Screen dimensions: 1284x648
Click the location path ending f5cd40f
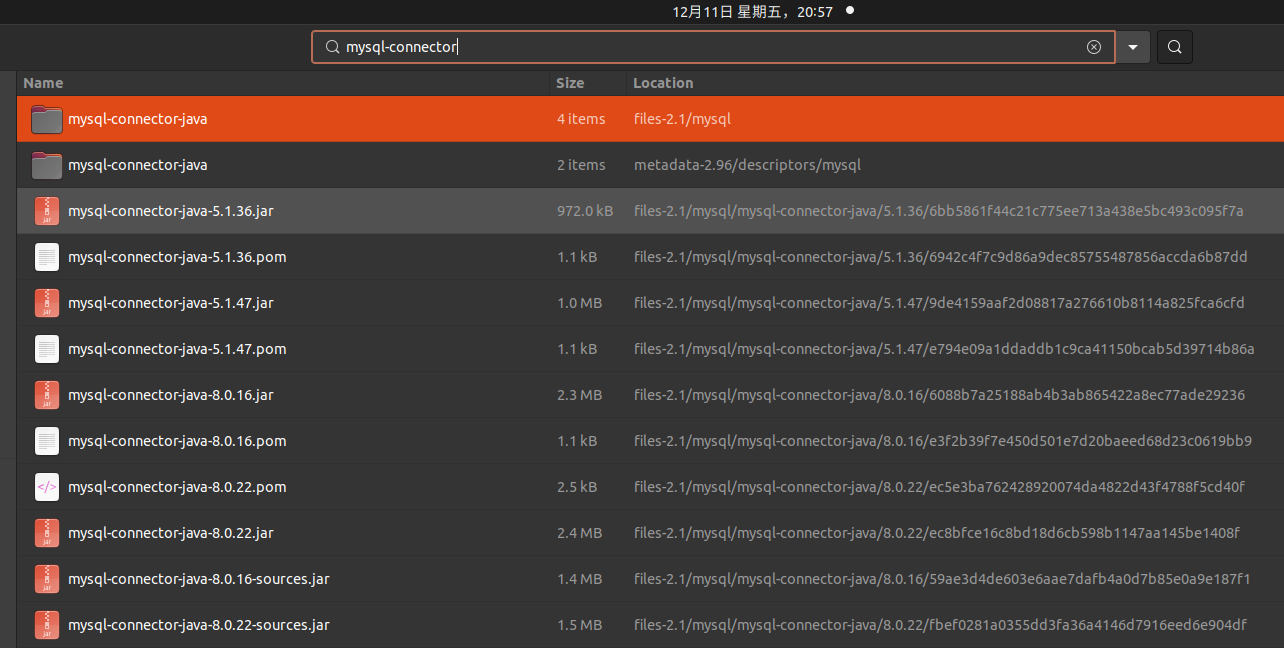point(940,487)
